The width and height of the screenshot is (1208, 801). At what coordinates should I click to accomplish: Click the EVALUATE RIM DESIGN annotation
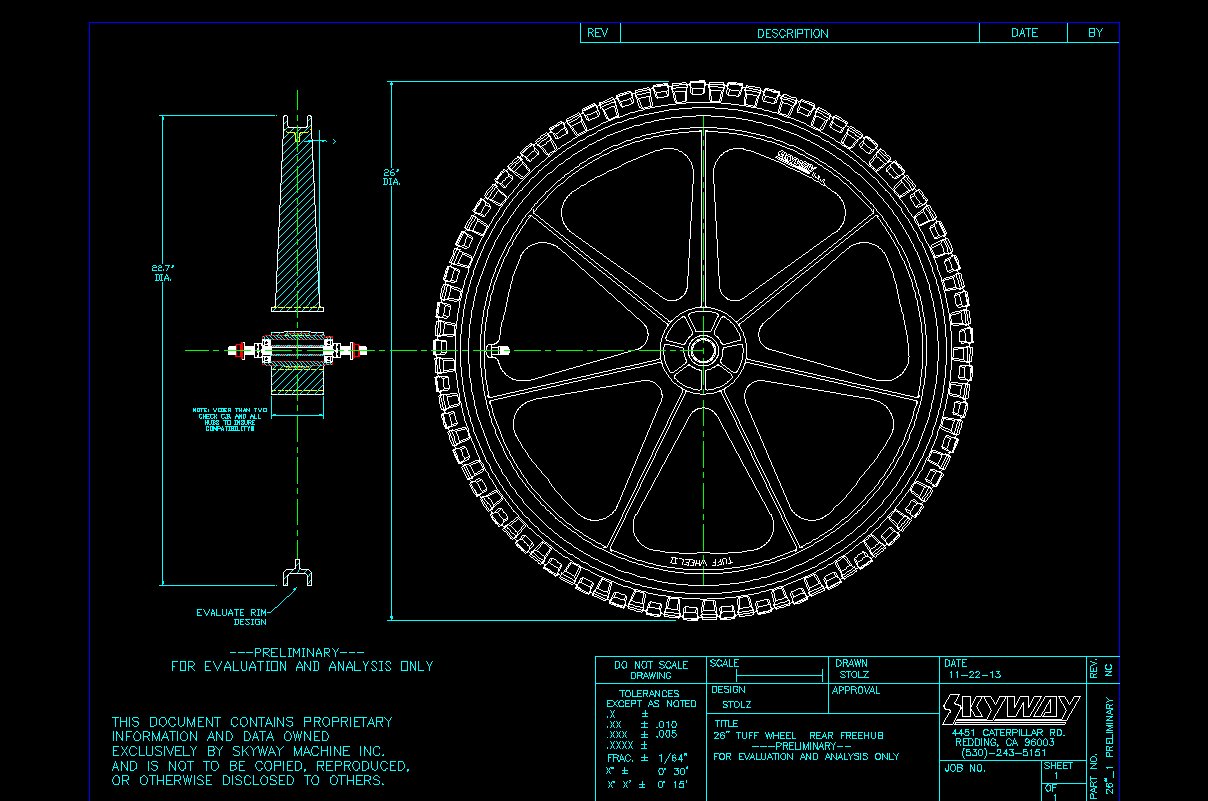(233, 617)
